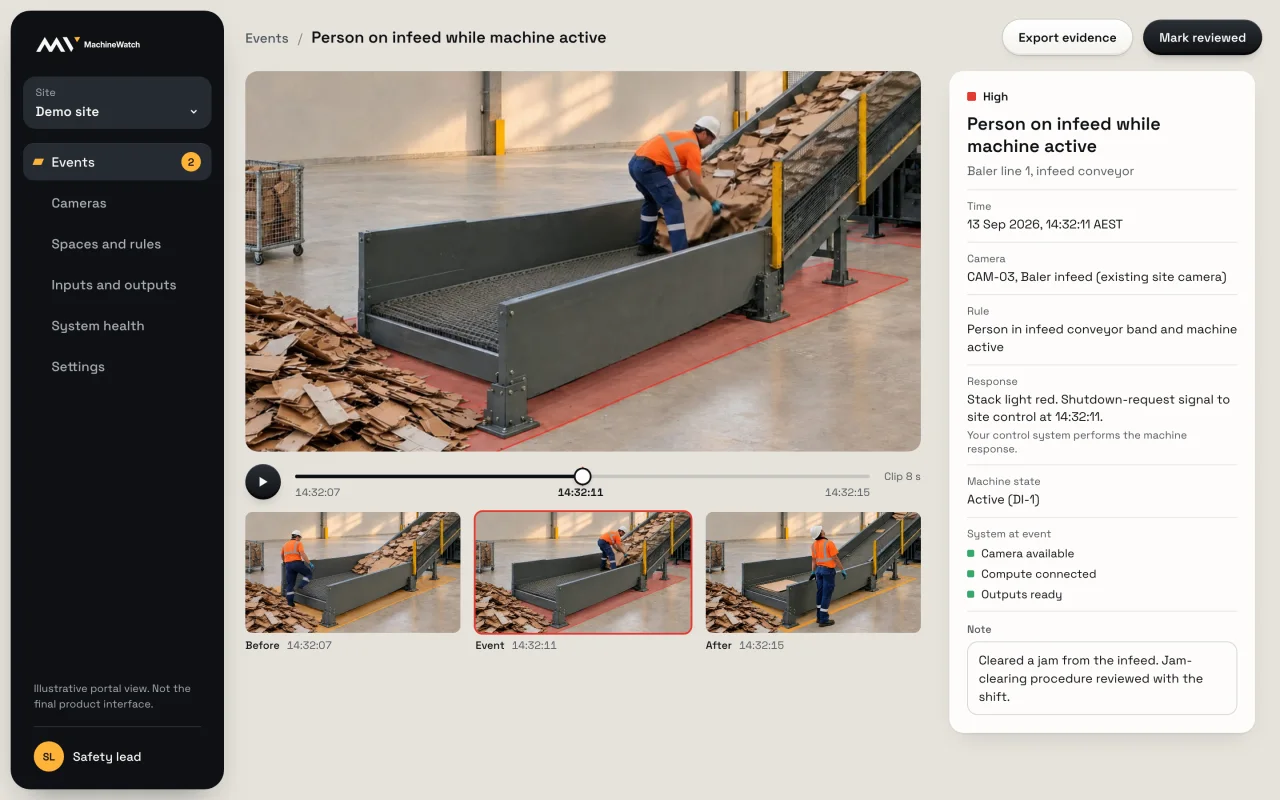Click timeline start label 14:32:07
Image resolution: width=1280 pixels, height=800 pixels.
click(317, 492)
